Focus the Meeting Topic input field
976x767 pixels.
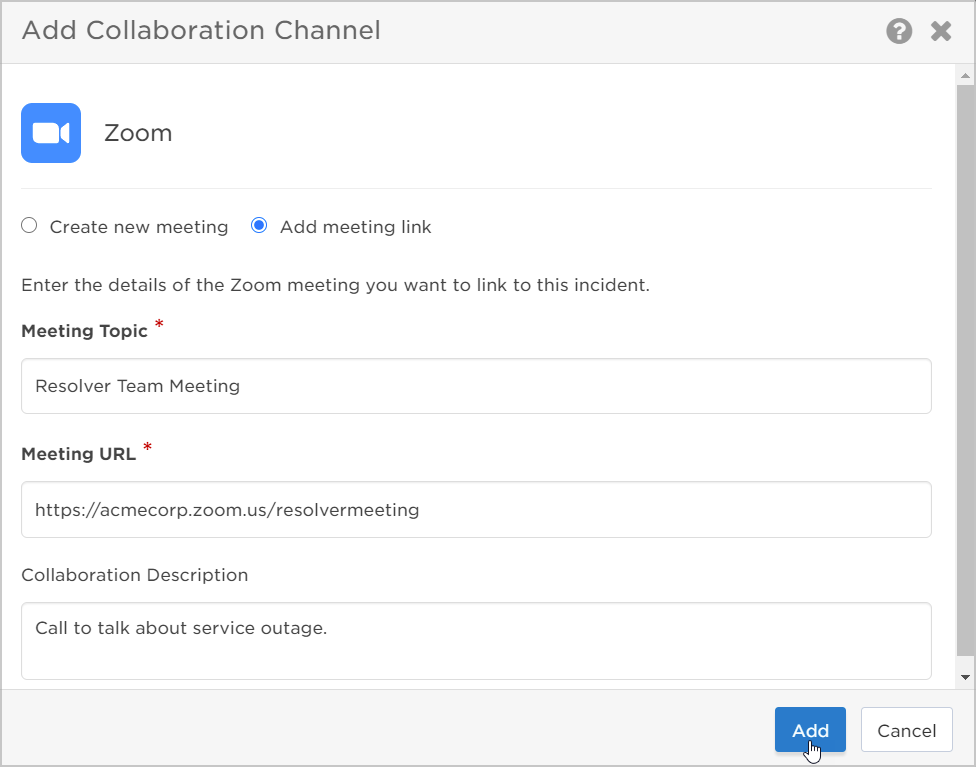pyautogui.click(x=476, y=386)
